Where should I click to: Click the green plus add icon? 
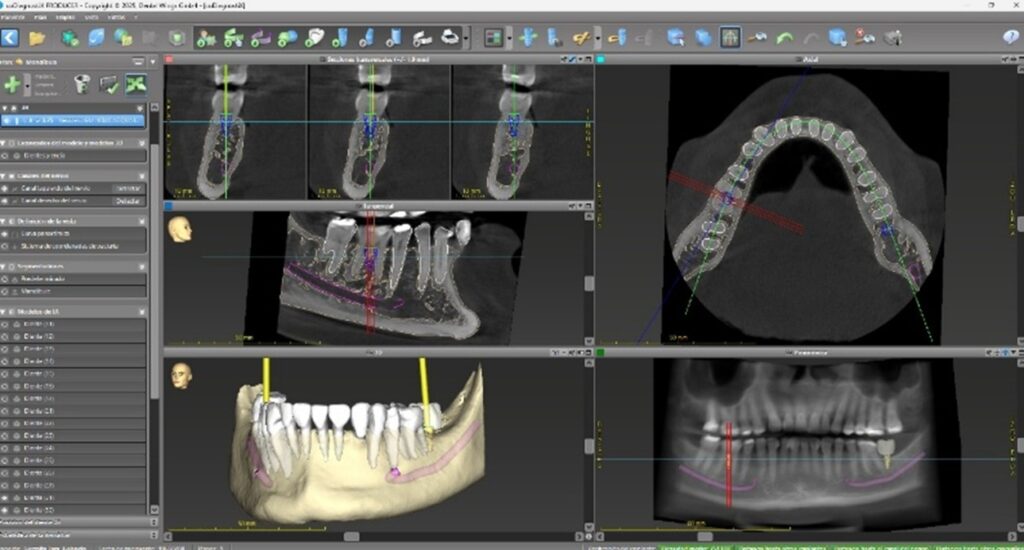(x=11, y=84)
